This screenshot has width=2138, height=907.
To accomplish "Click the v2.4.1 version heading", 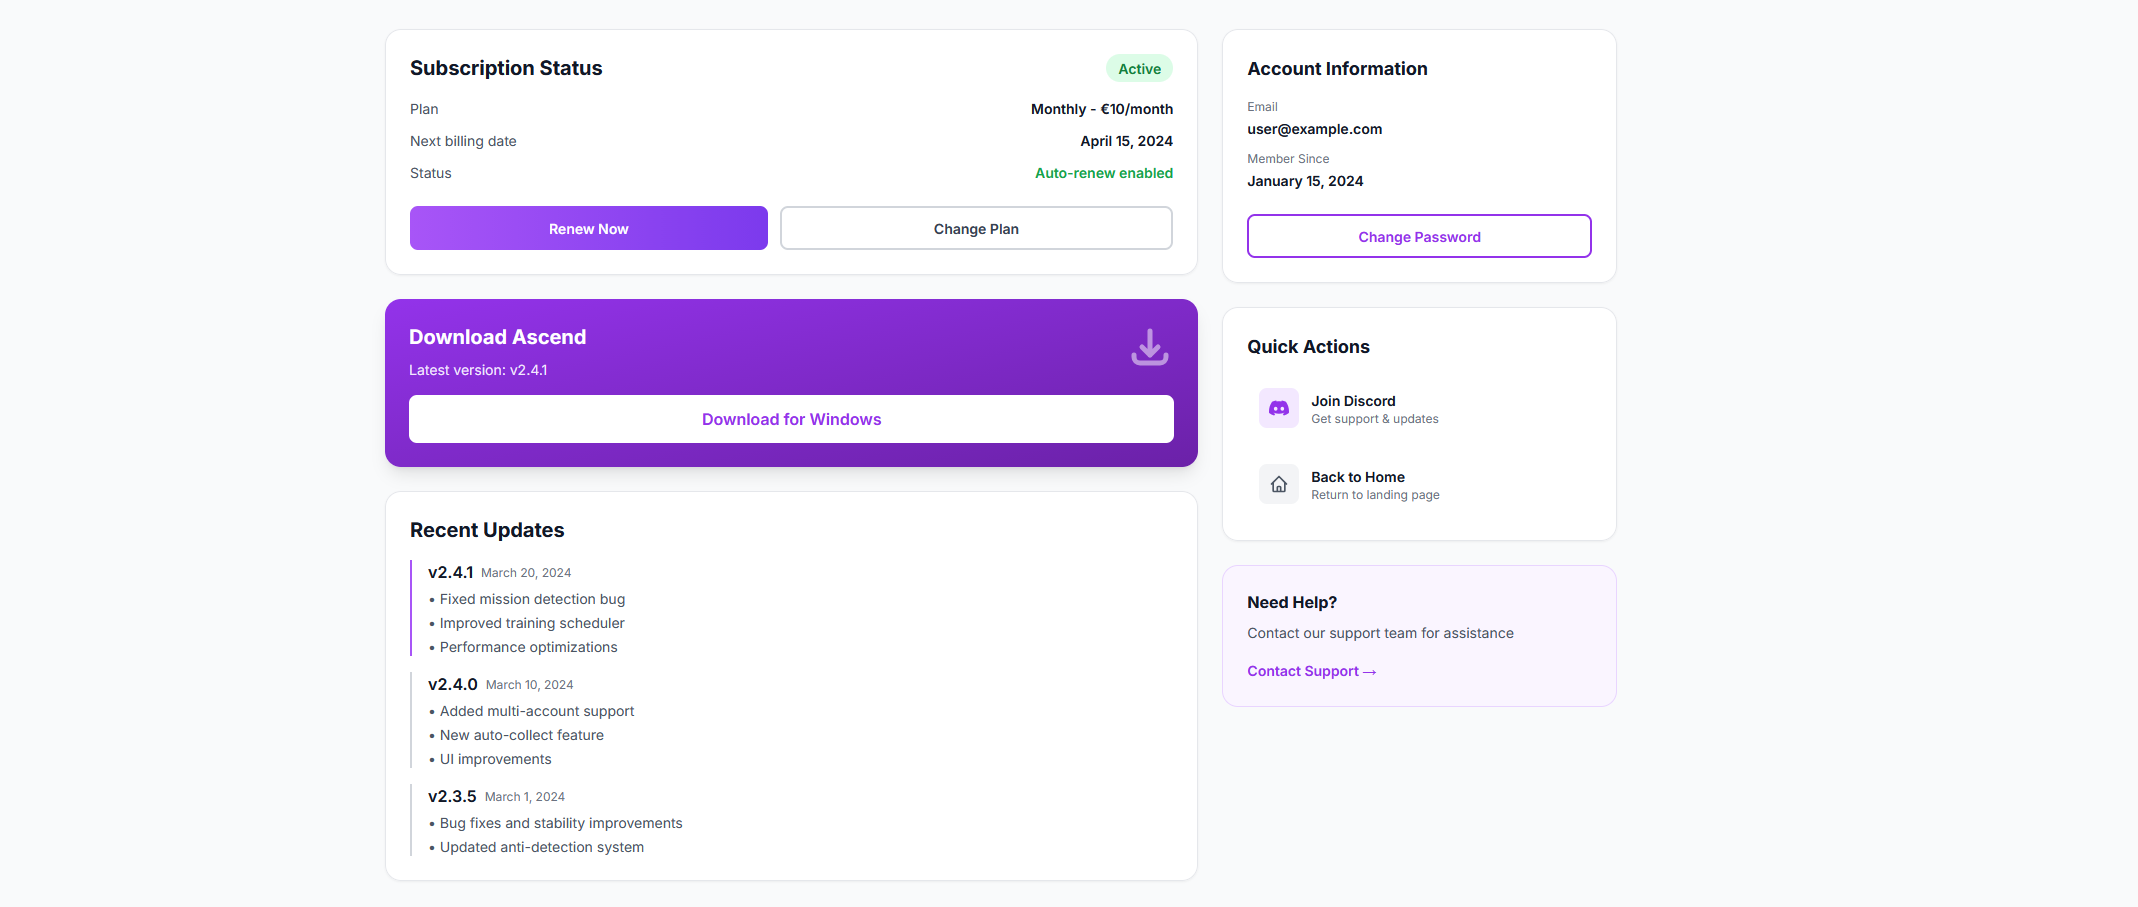I will (x=450, y=572).
